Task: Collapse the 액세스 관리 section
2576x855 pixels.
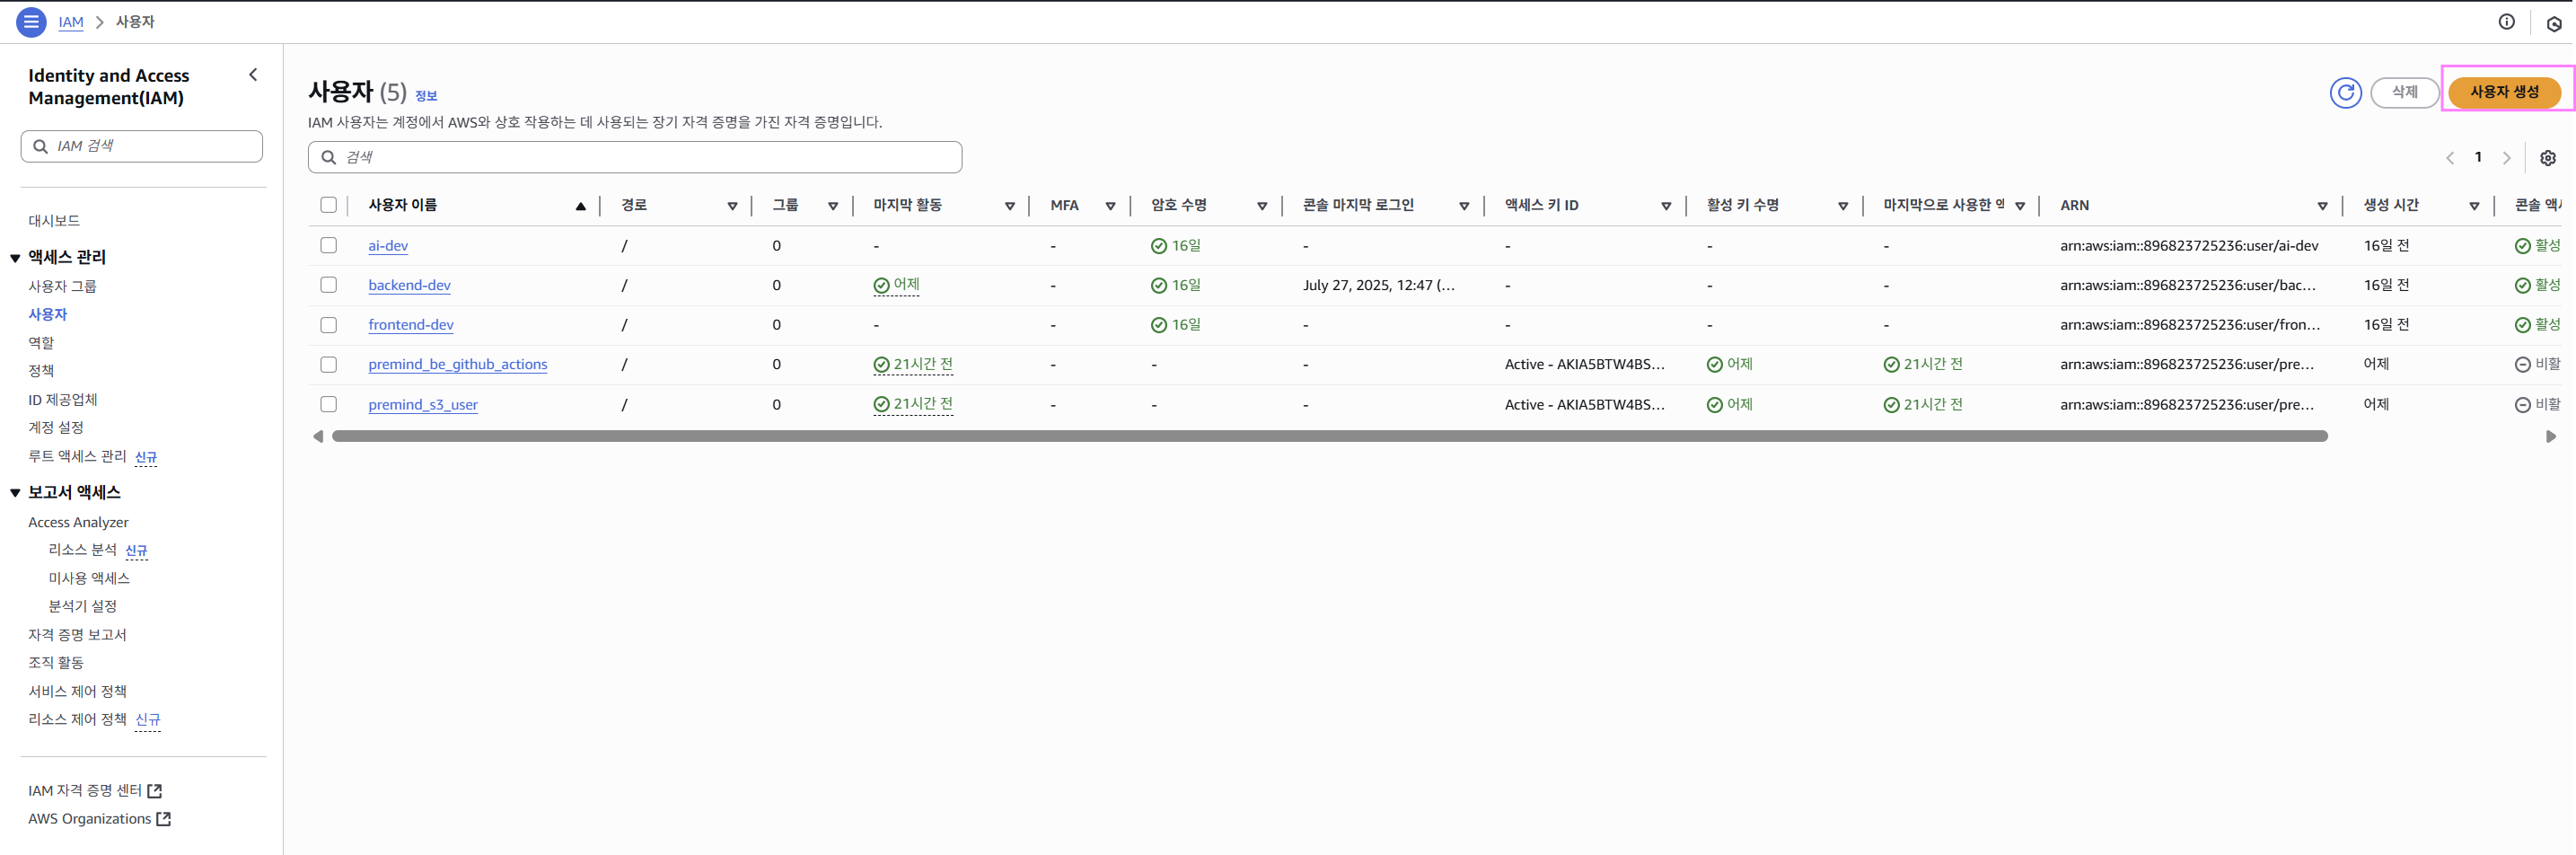Action: click(x=15, y=258)
